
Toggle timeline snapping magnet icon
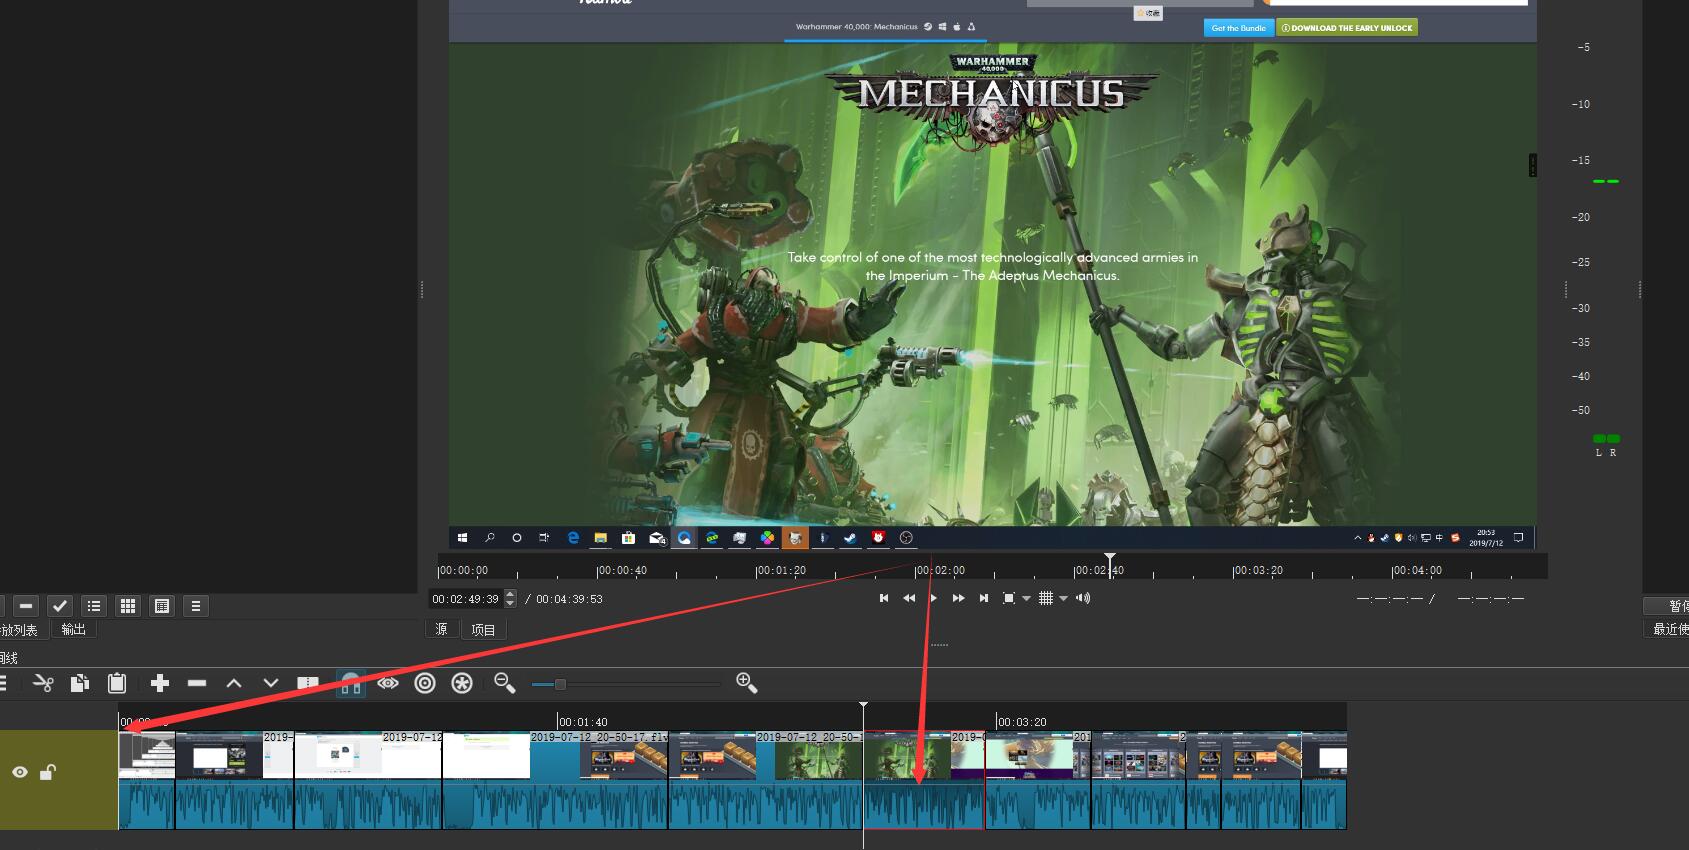(x=350, y=683)
